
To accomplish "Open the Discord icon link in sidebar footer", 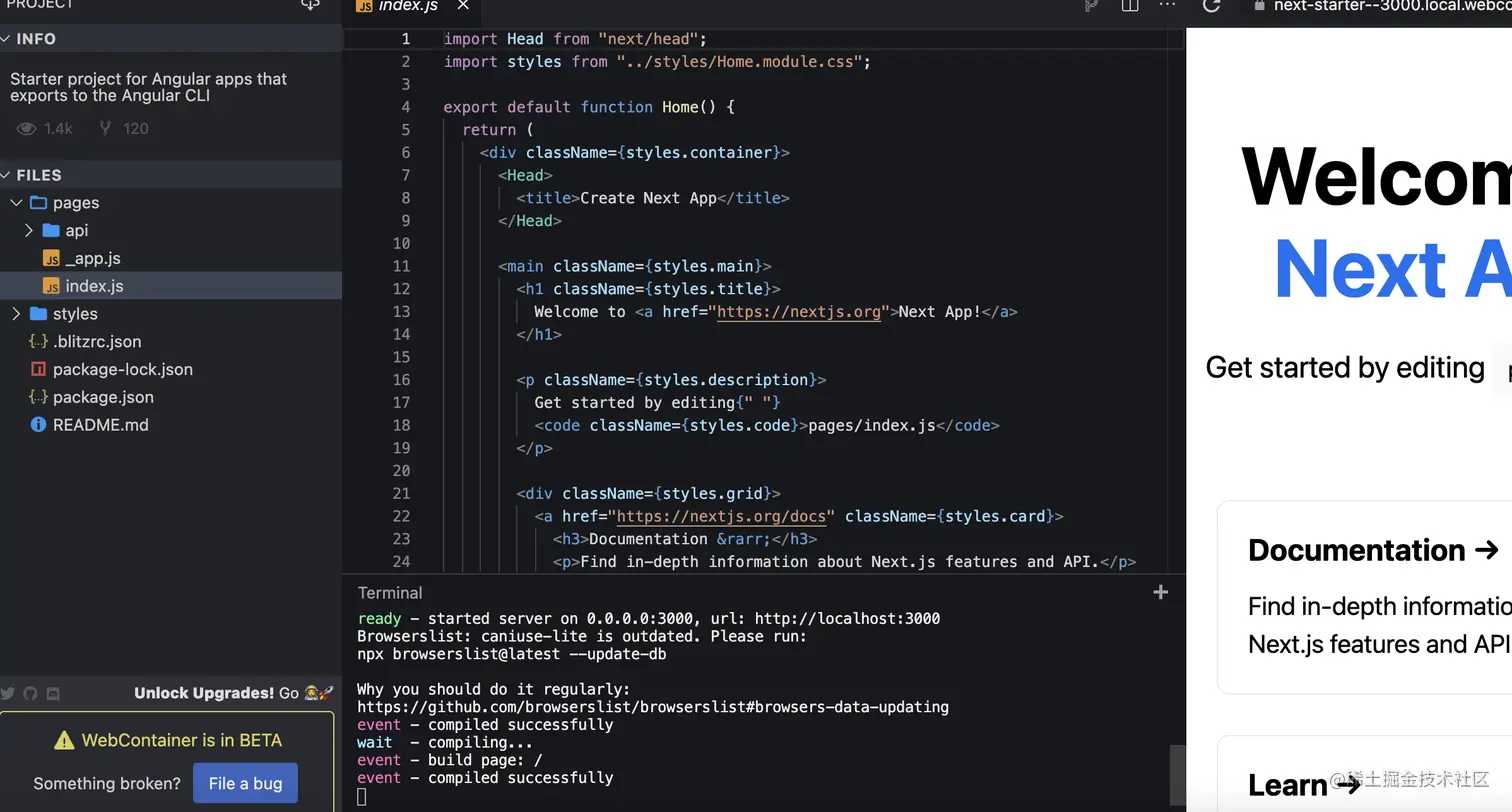I will [x=53, y=693].
